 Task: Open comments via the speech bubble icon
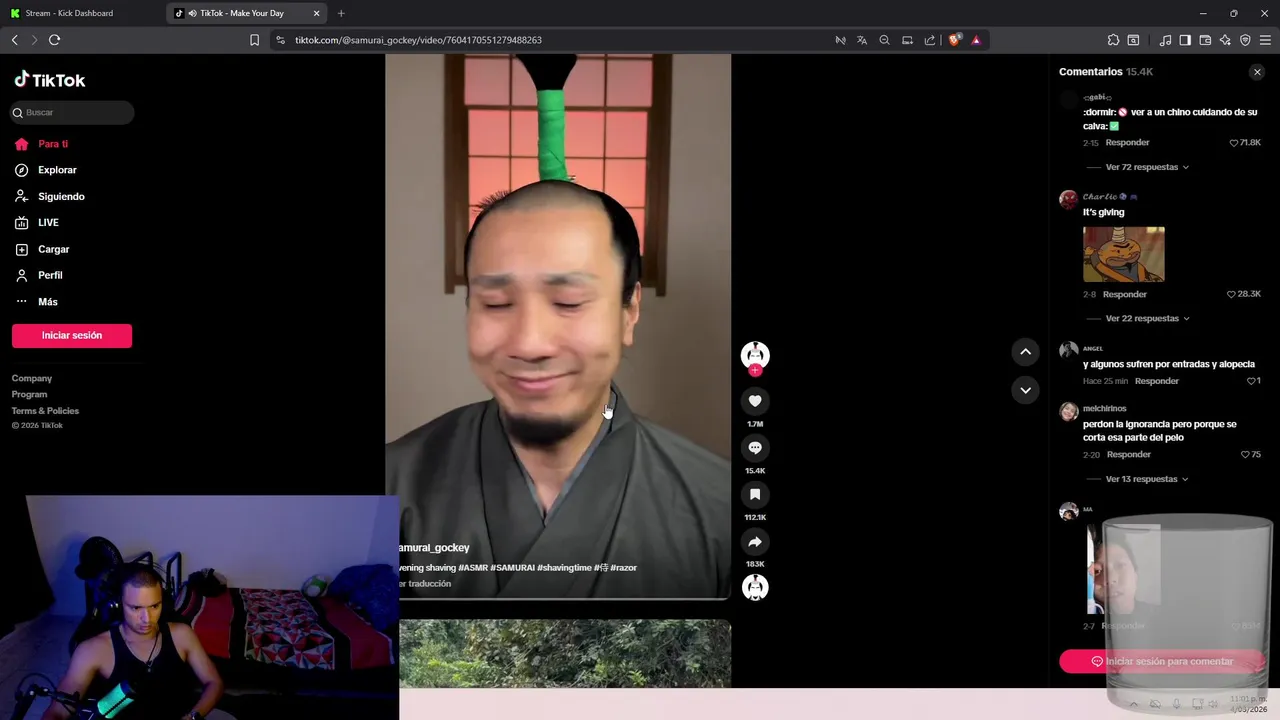pyautogui.click(x=755, y=448)
